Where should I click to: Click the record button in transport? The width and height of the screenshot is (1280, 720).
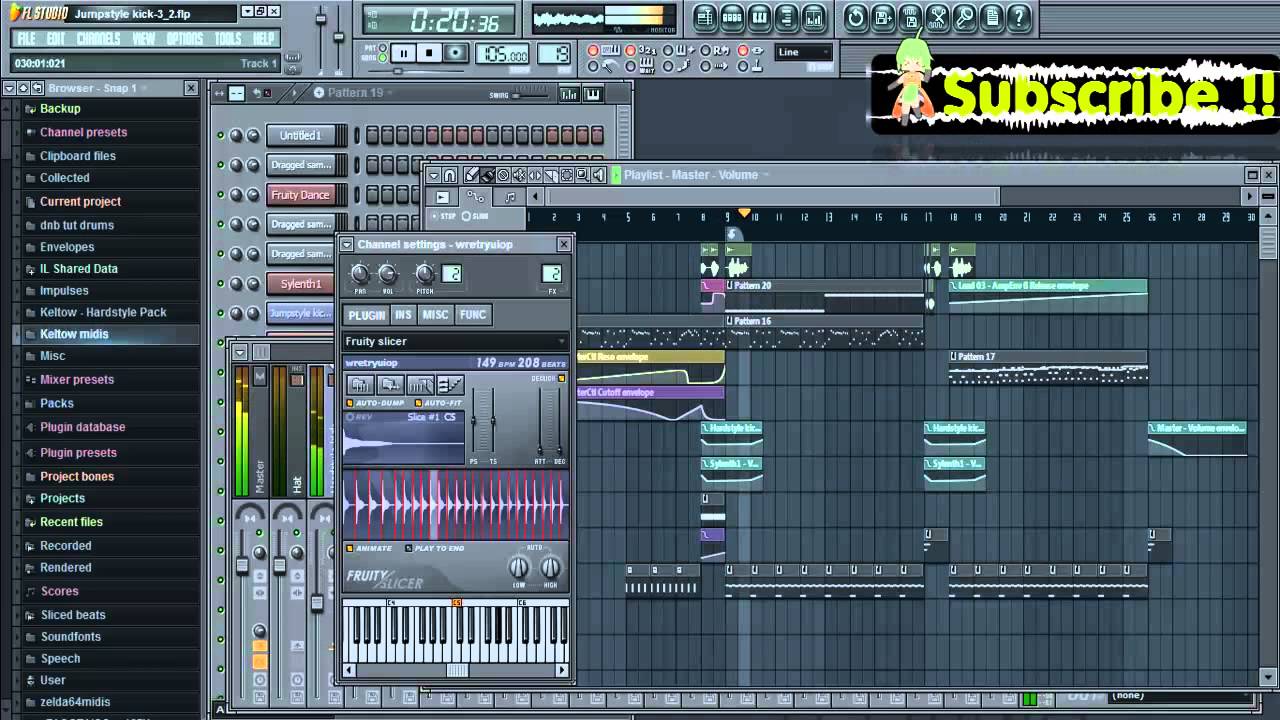(x=455, y=53)
